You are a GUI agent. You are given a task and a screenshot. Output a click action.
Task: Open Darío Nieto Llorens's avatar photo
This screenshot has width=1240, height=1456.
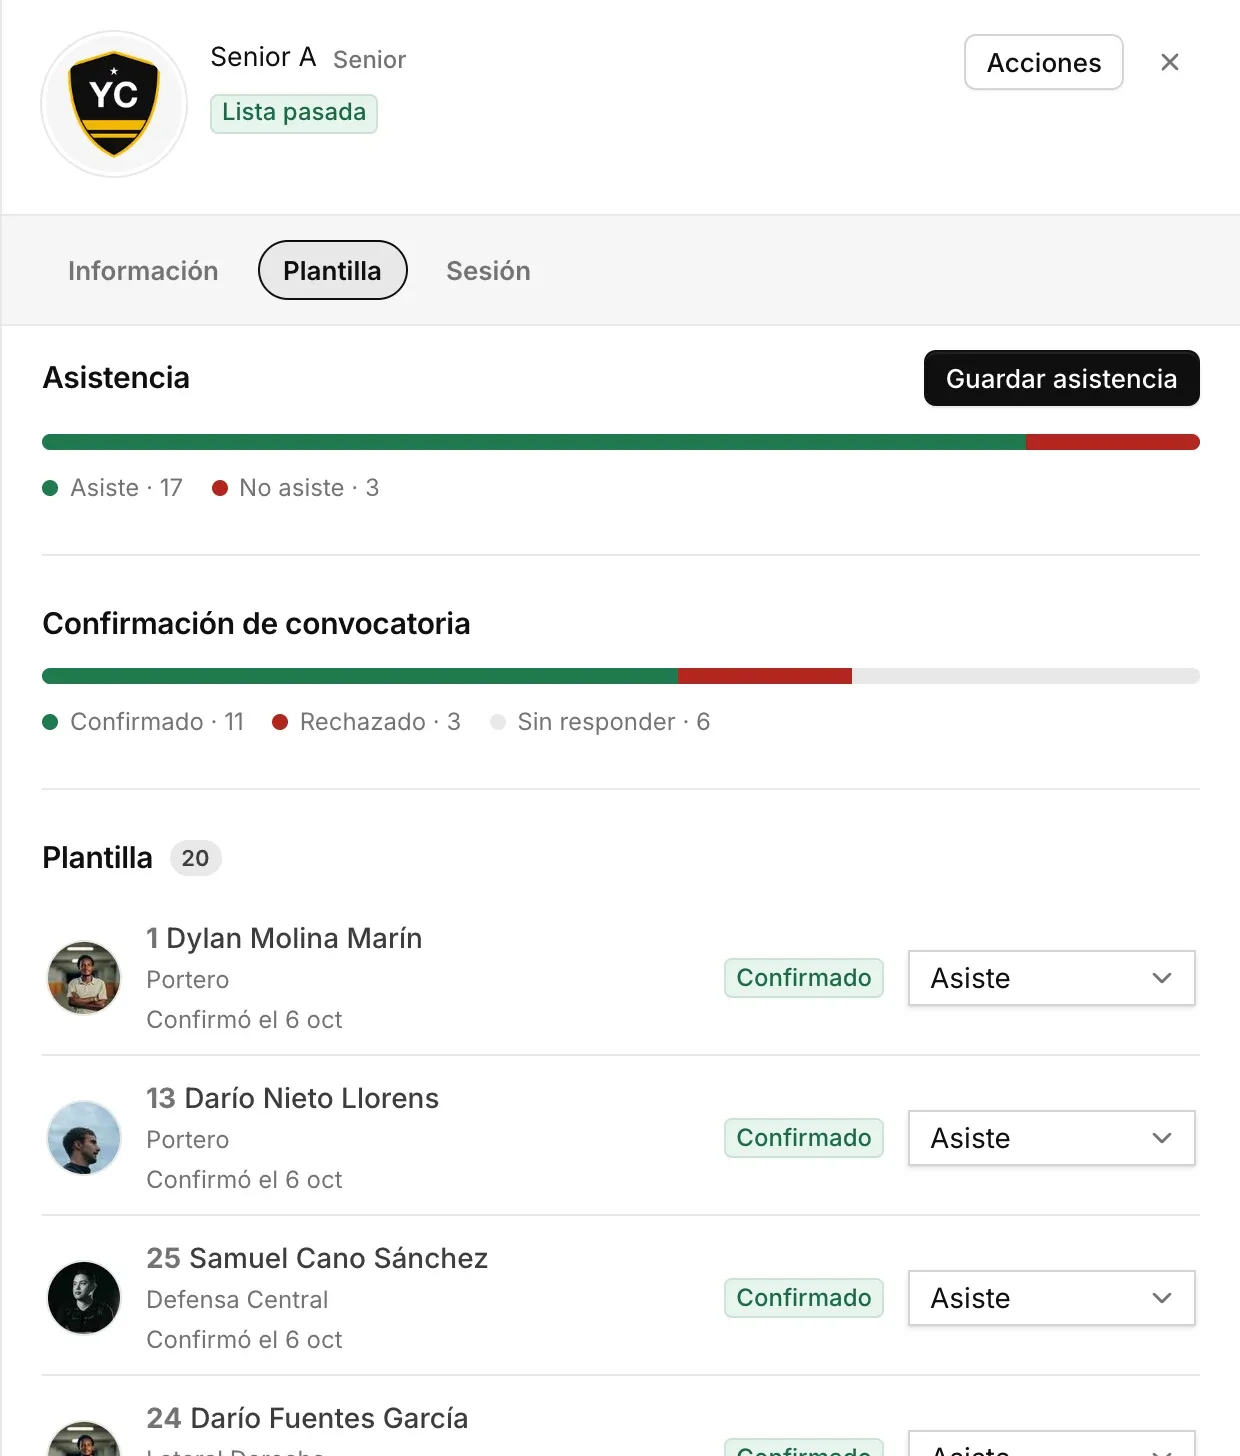84,1138
